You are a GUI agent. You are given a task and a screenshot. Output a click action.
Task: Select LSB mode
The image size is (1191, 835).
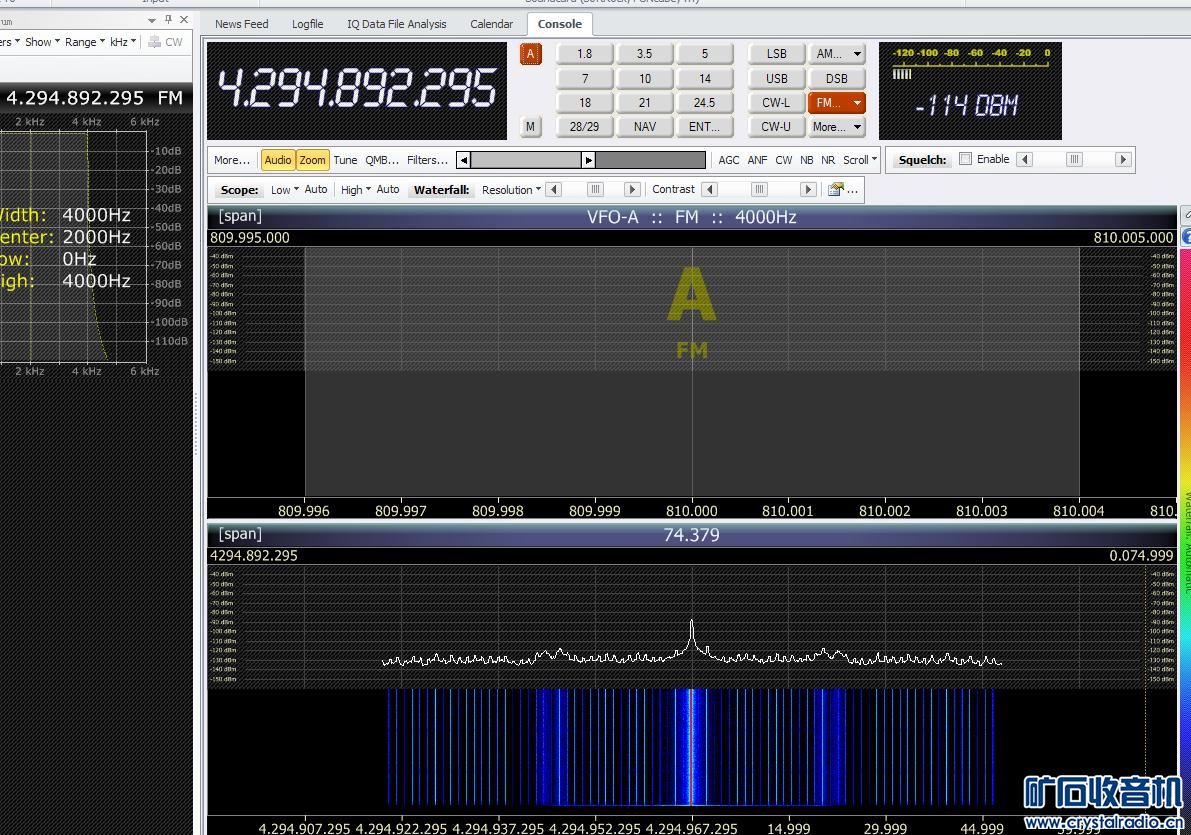click(776, 54)
